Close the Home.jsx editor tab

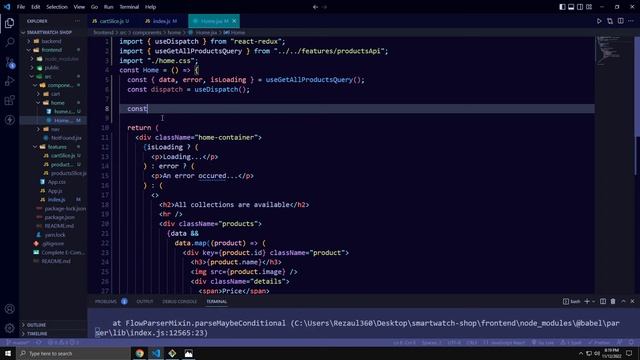click(x=234, y=21)
